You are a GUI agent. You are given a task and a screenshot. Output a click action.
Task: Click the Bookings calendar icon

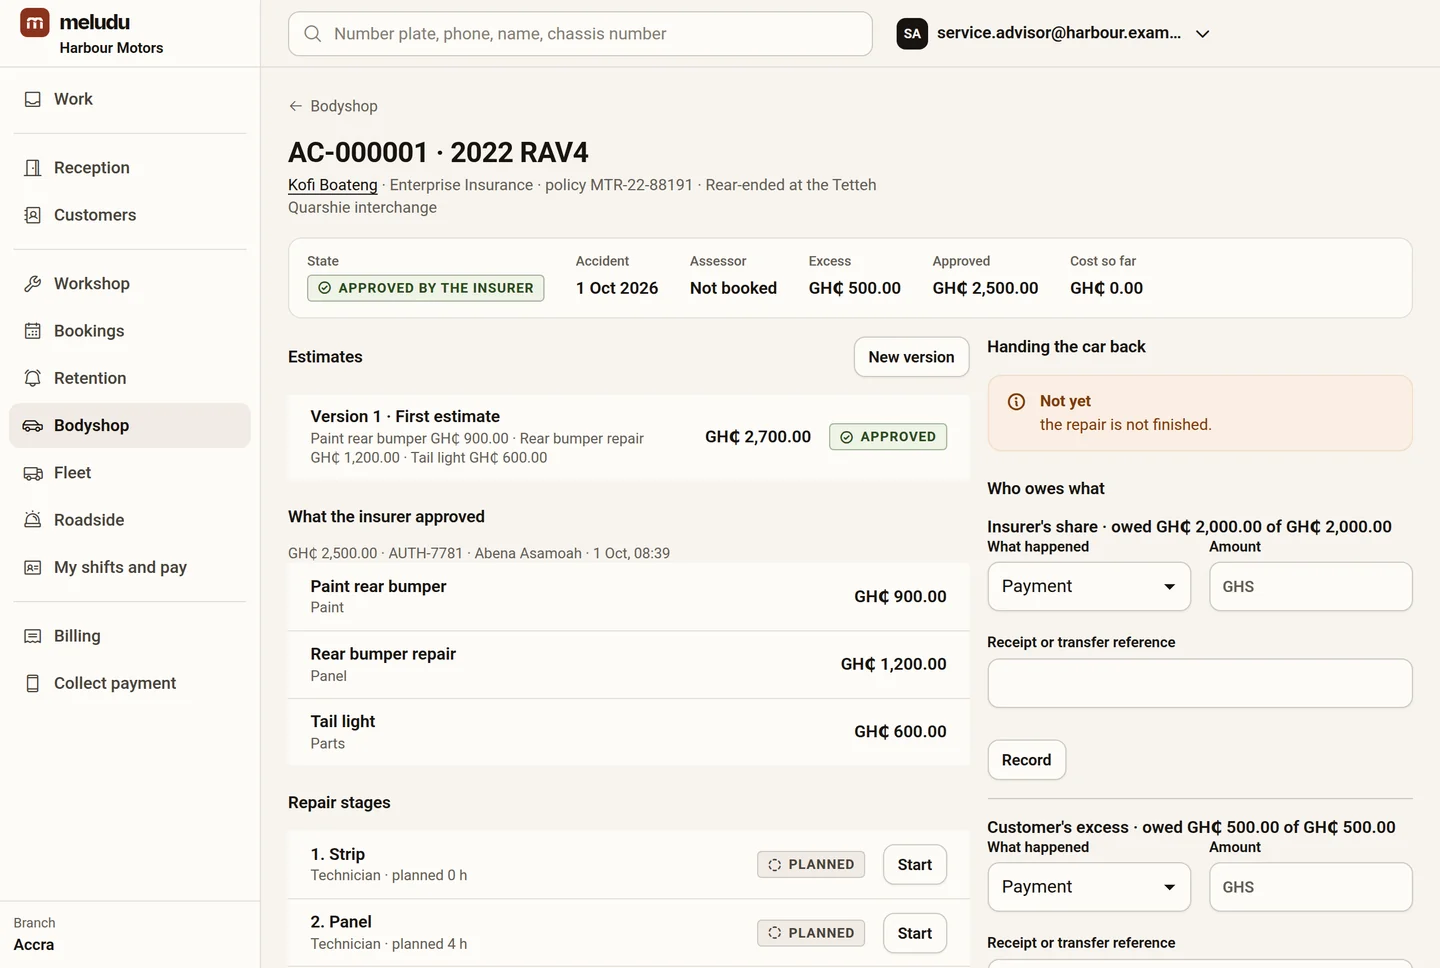coord(33,331)
